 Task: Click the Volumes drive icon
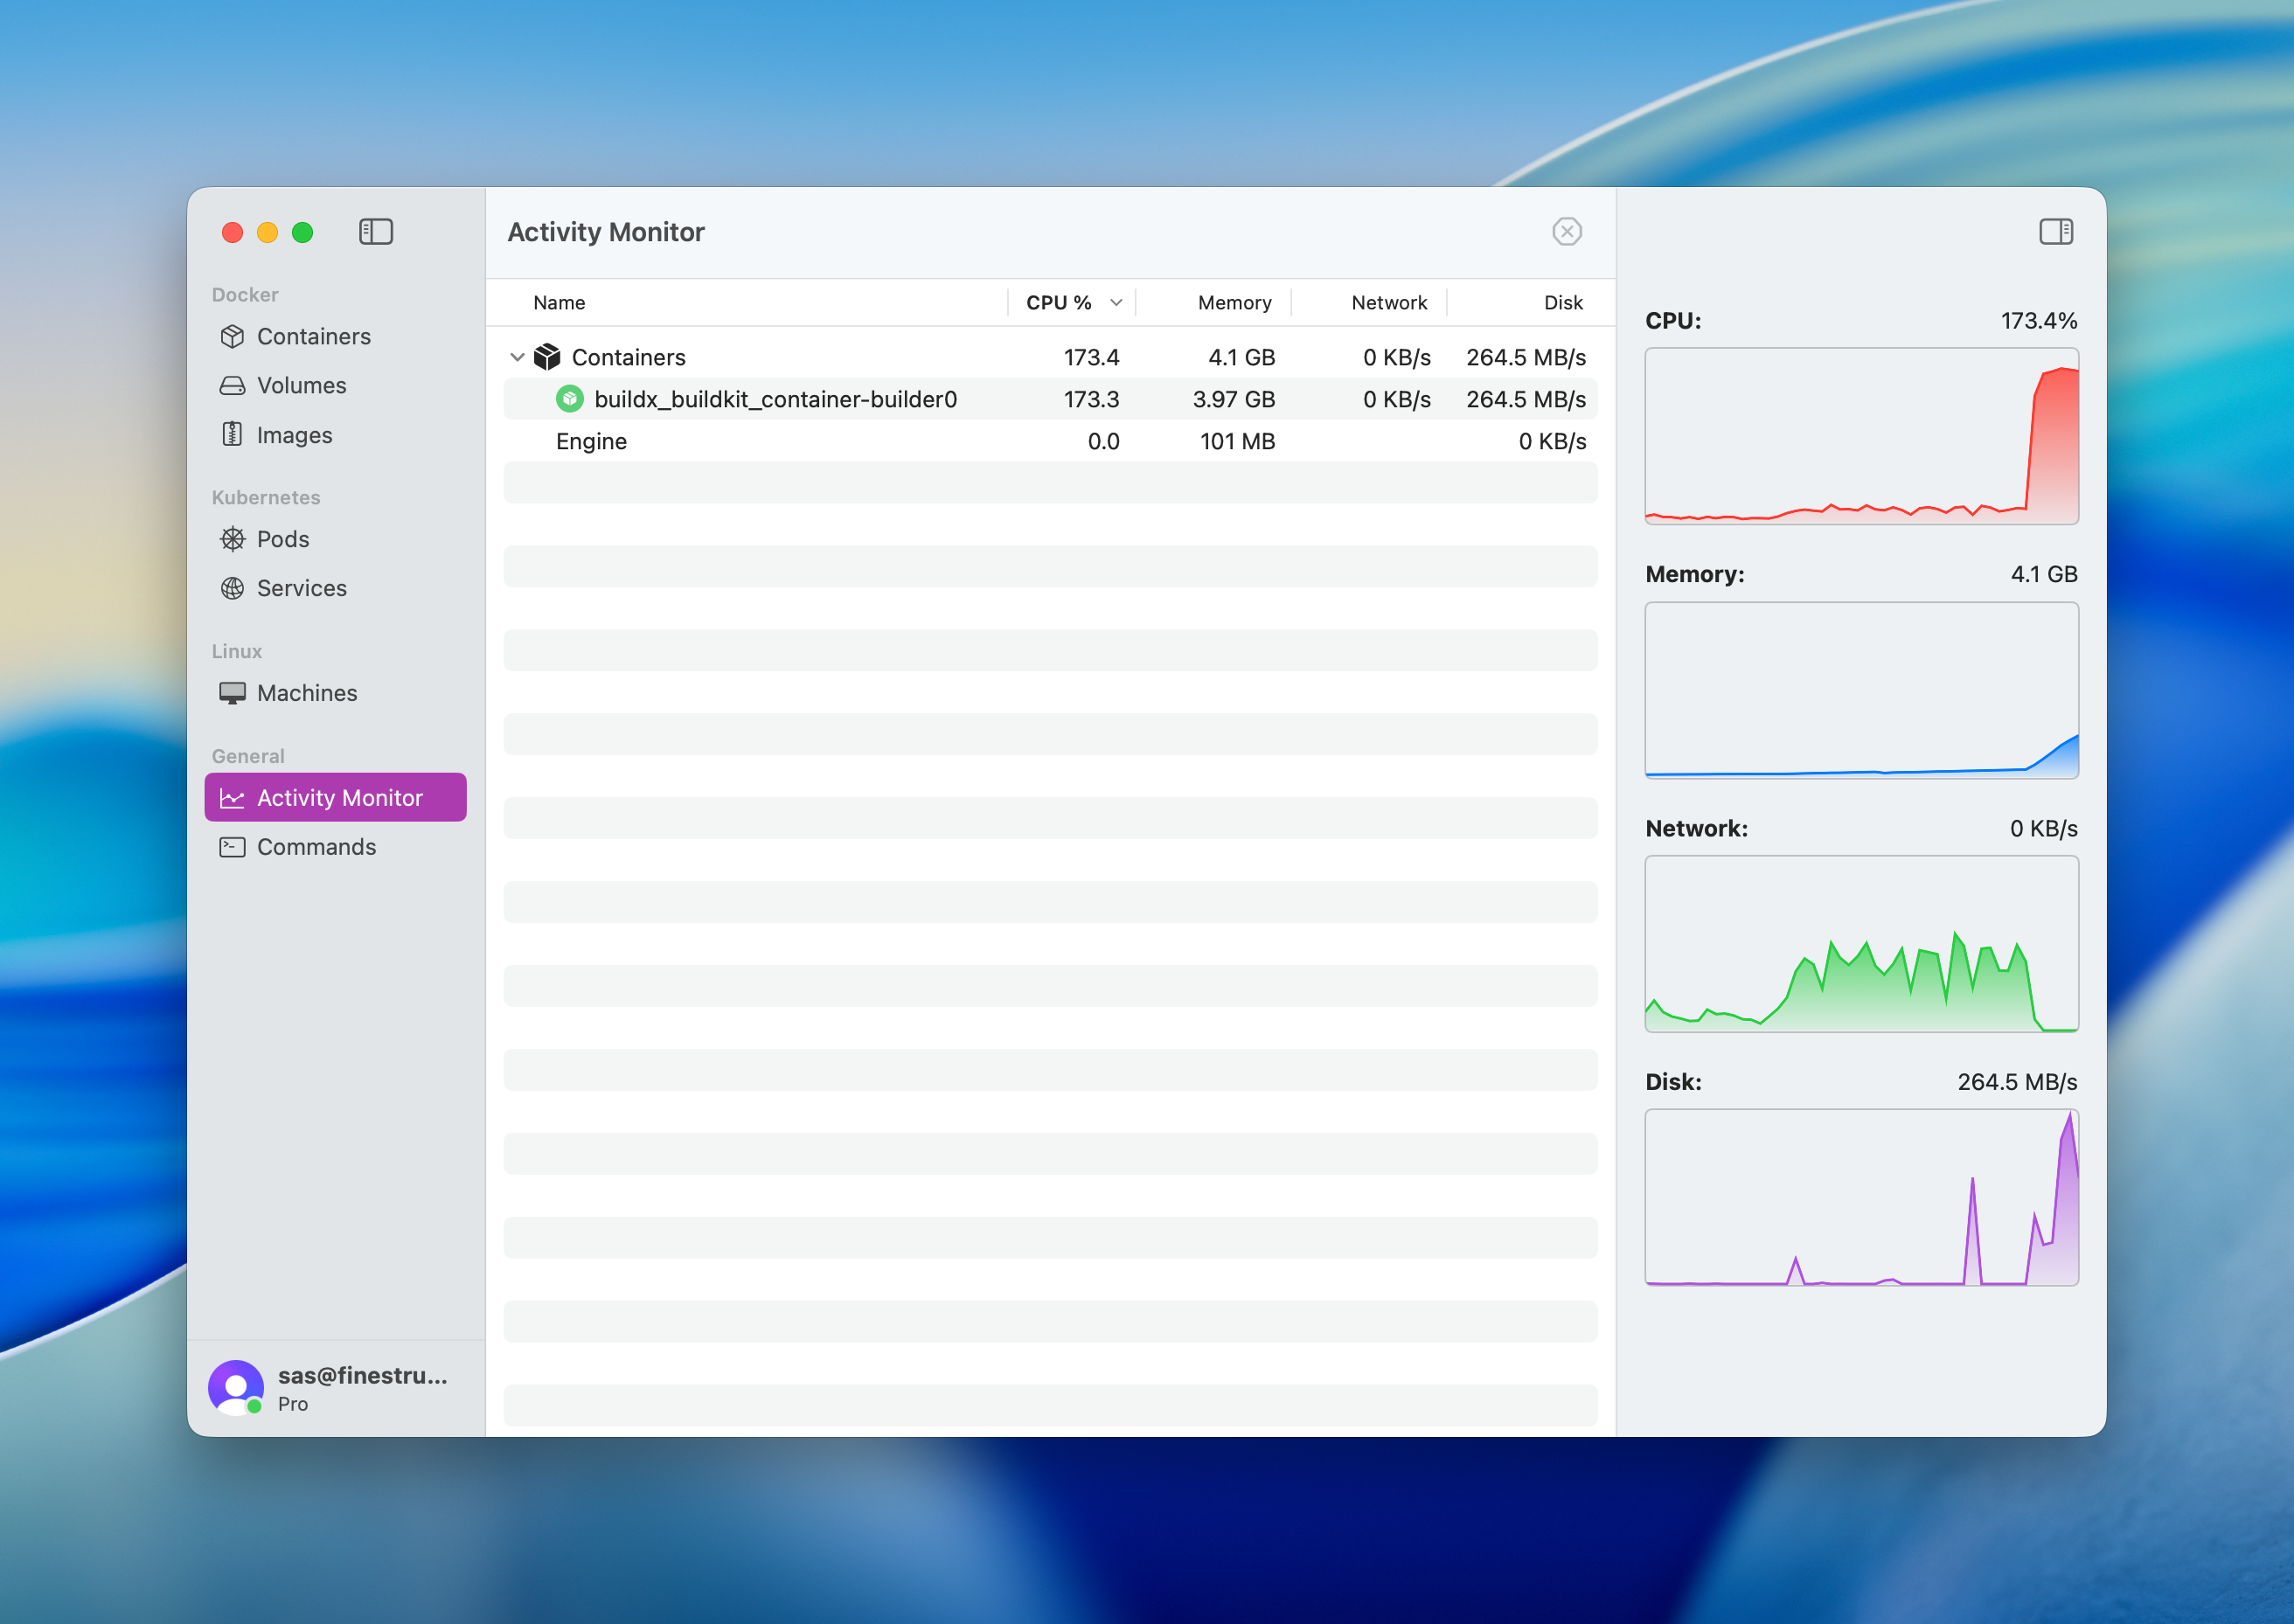[x=232, y=386]
